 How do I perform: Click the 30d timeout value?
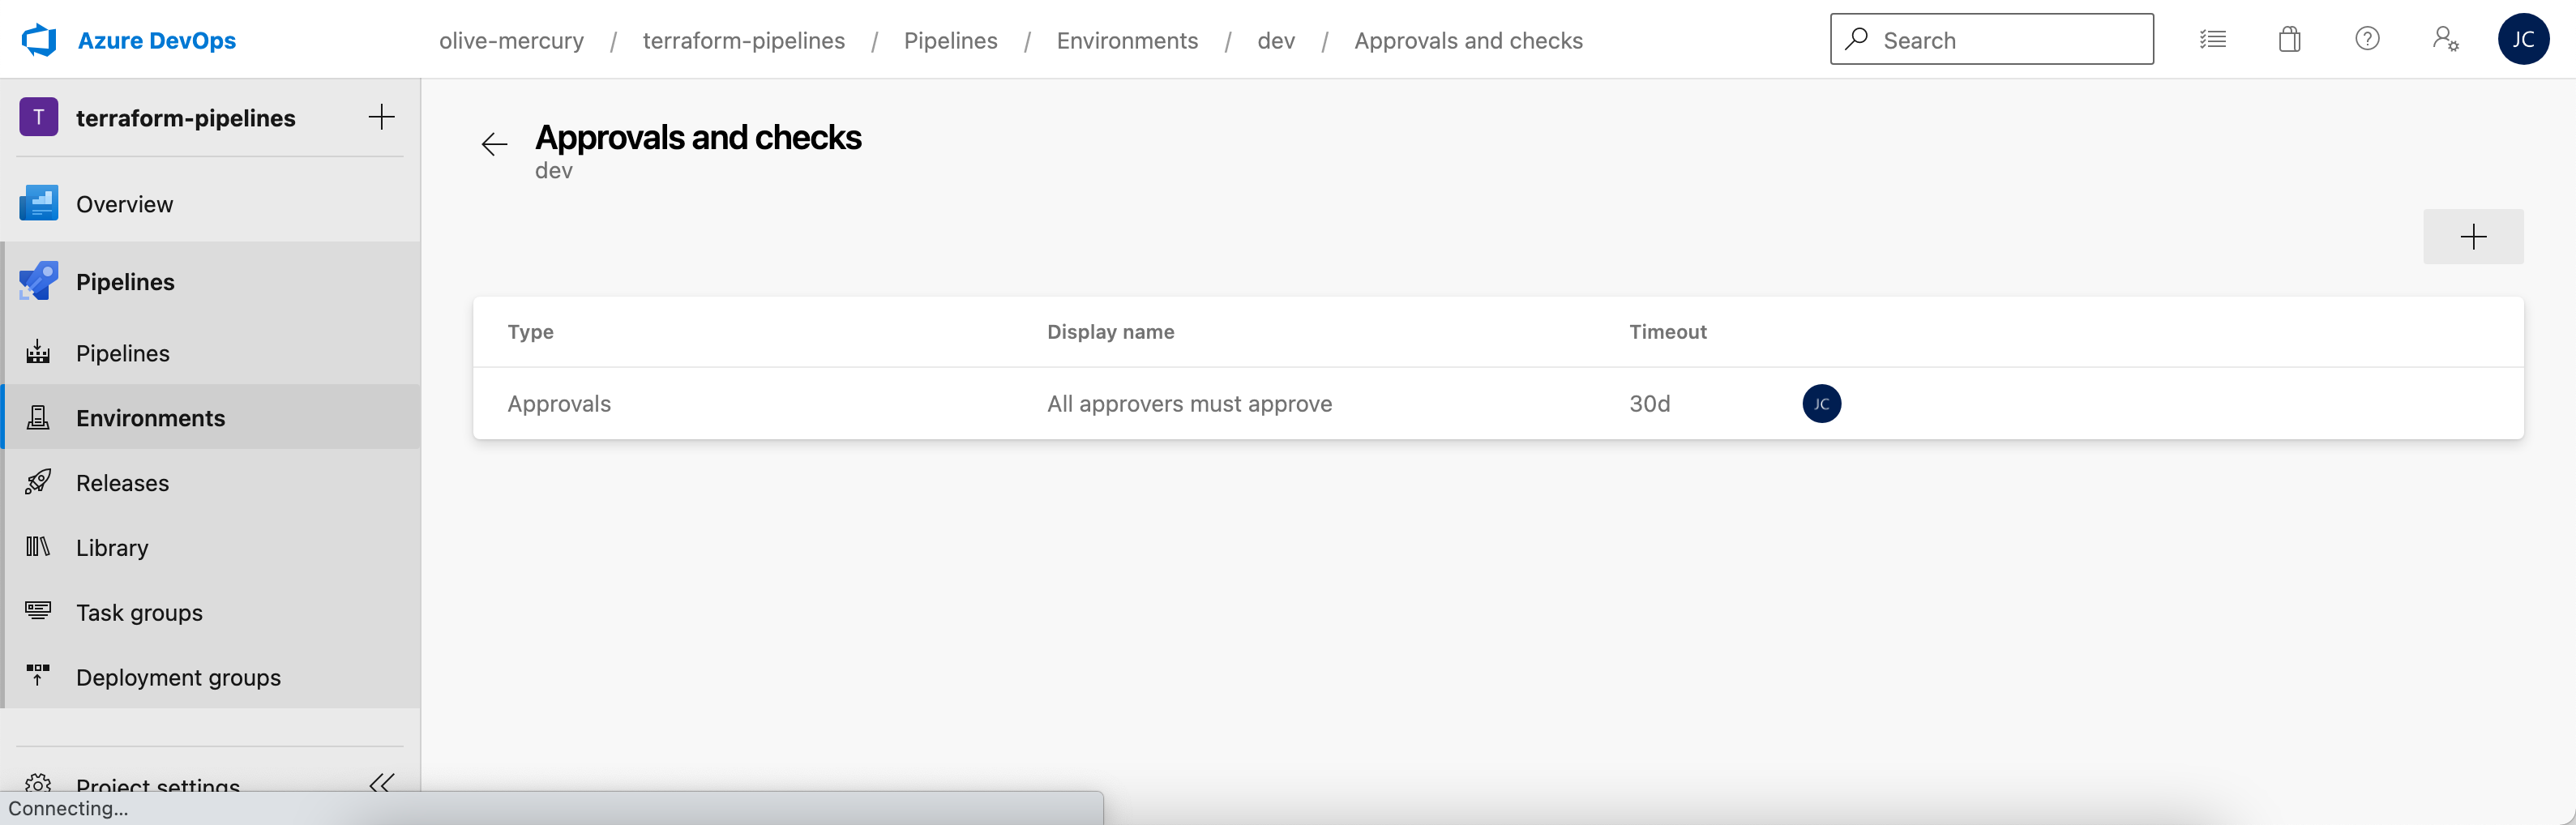point(1649,403)
